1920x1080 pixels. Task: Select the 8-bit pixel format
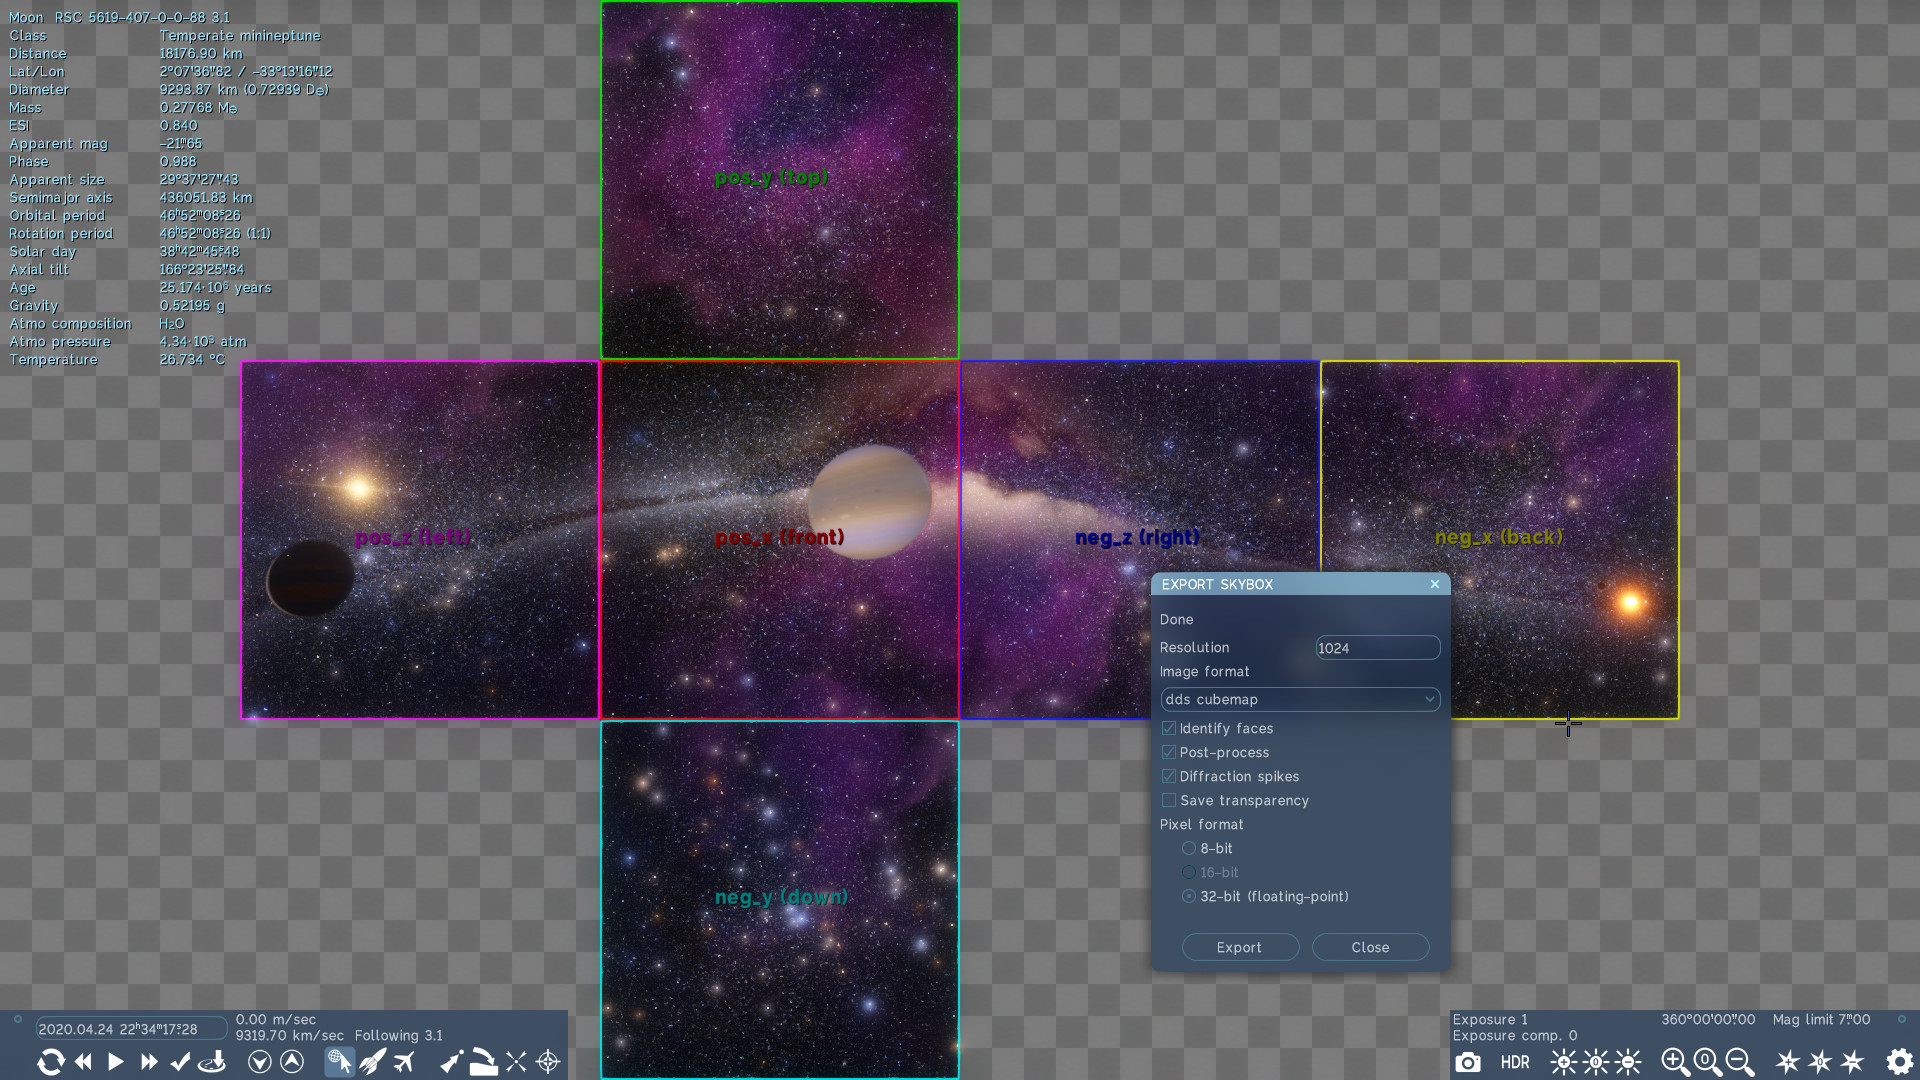1188,848
